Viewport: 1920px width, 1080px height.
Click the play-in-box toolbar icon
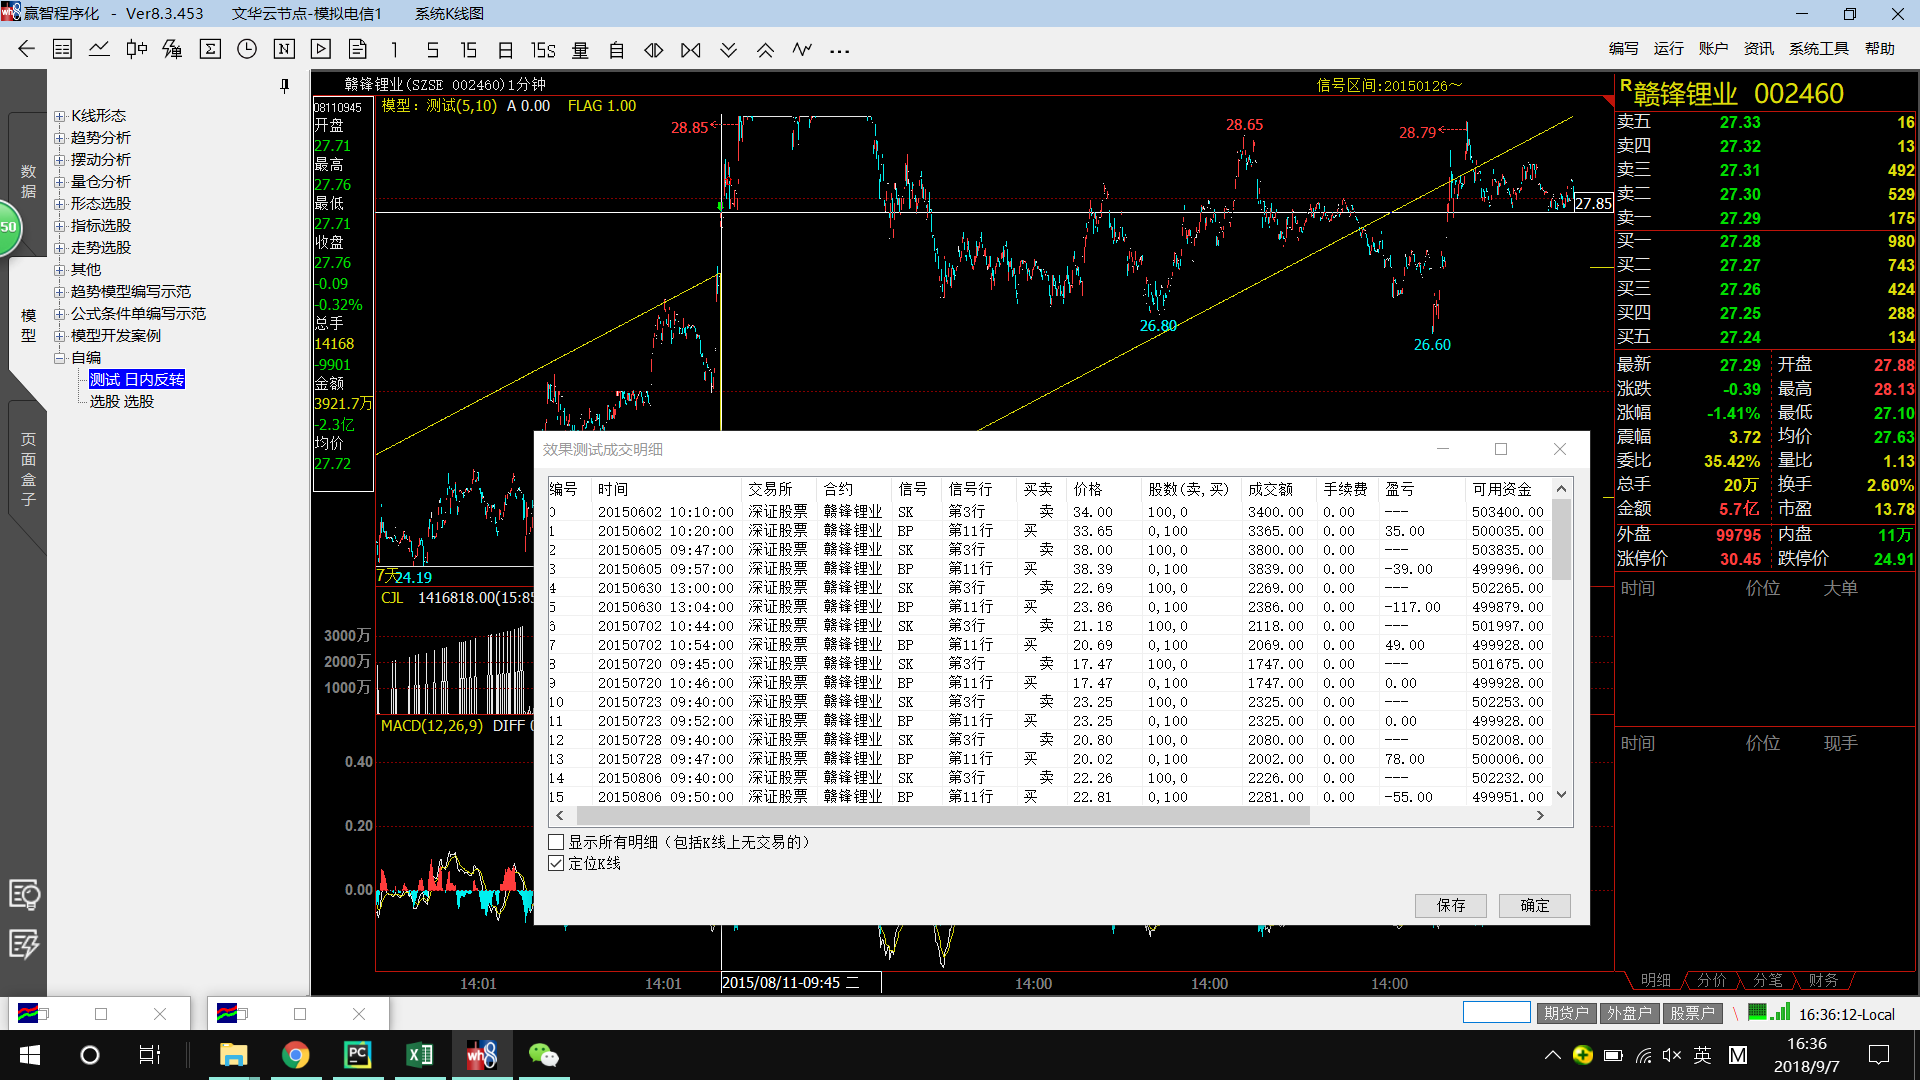(321, 49)
